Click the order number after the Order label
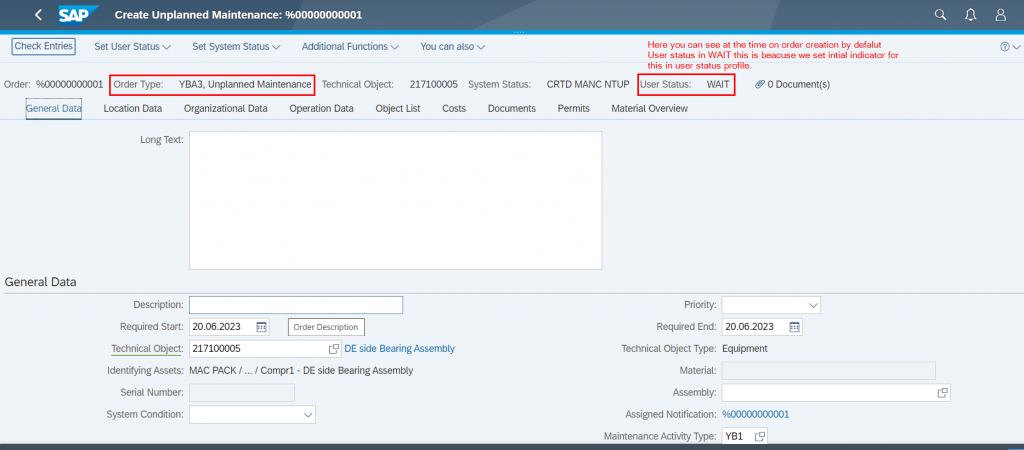1024x450 pixels. 69,84
